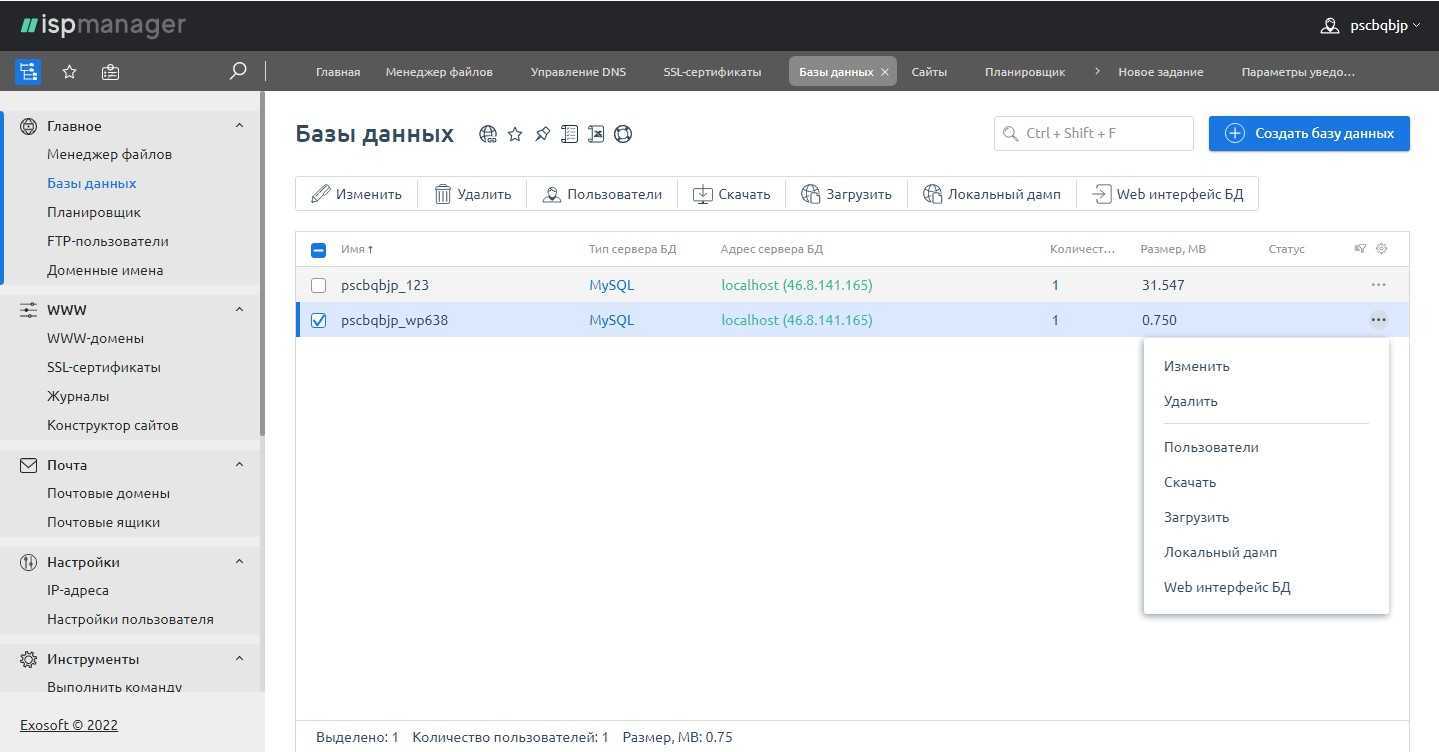The image size is (1439, 752).
Task: Pin the Базы данных page with pushpin icon
Action: pyautogui.click(x=542, y=134)
